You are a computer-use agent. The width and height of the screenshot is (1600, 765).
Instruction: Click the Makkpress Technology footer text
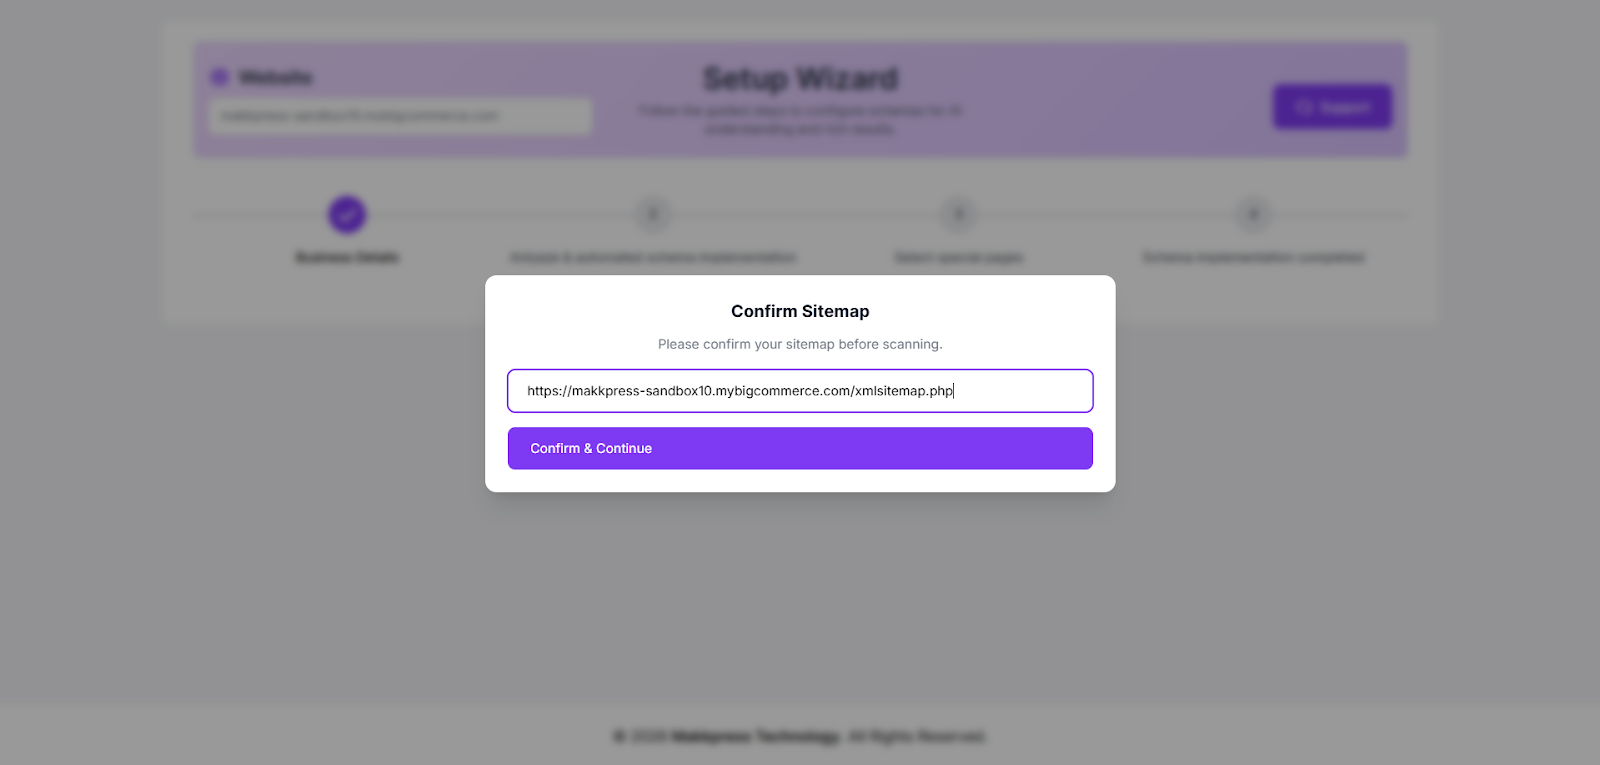[x=756, y=737]
